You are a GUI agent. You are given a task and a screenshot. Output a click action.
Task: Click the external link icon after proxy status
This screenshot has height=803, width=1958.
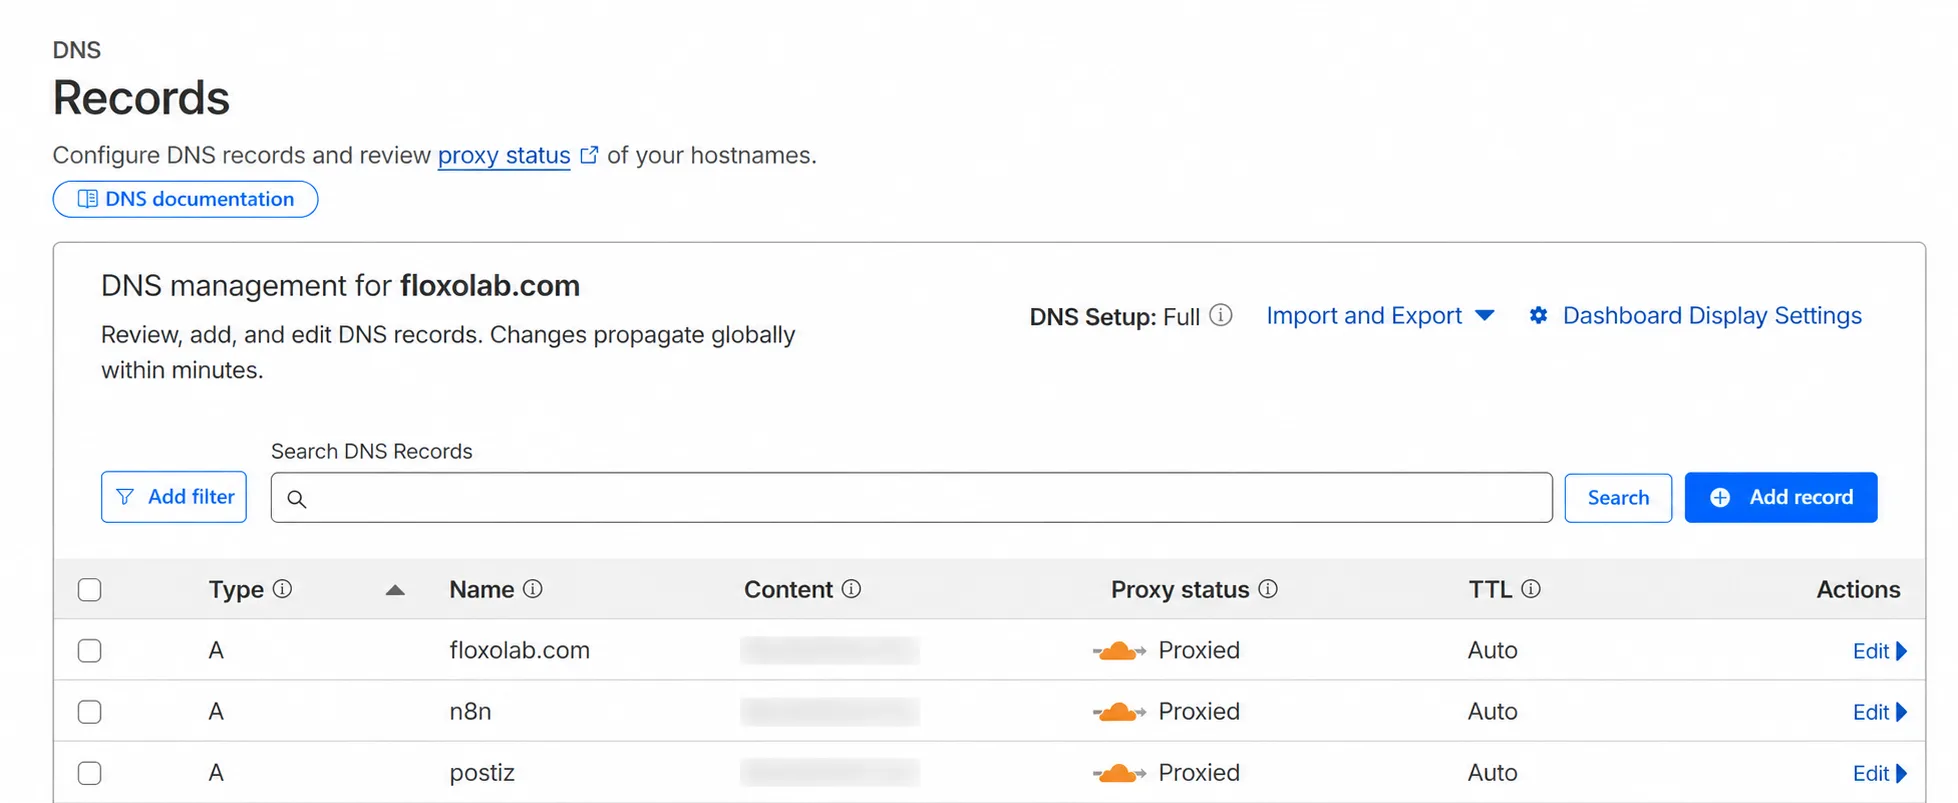589,154
